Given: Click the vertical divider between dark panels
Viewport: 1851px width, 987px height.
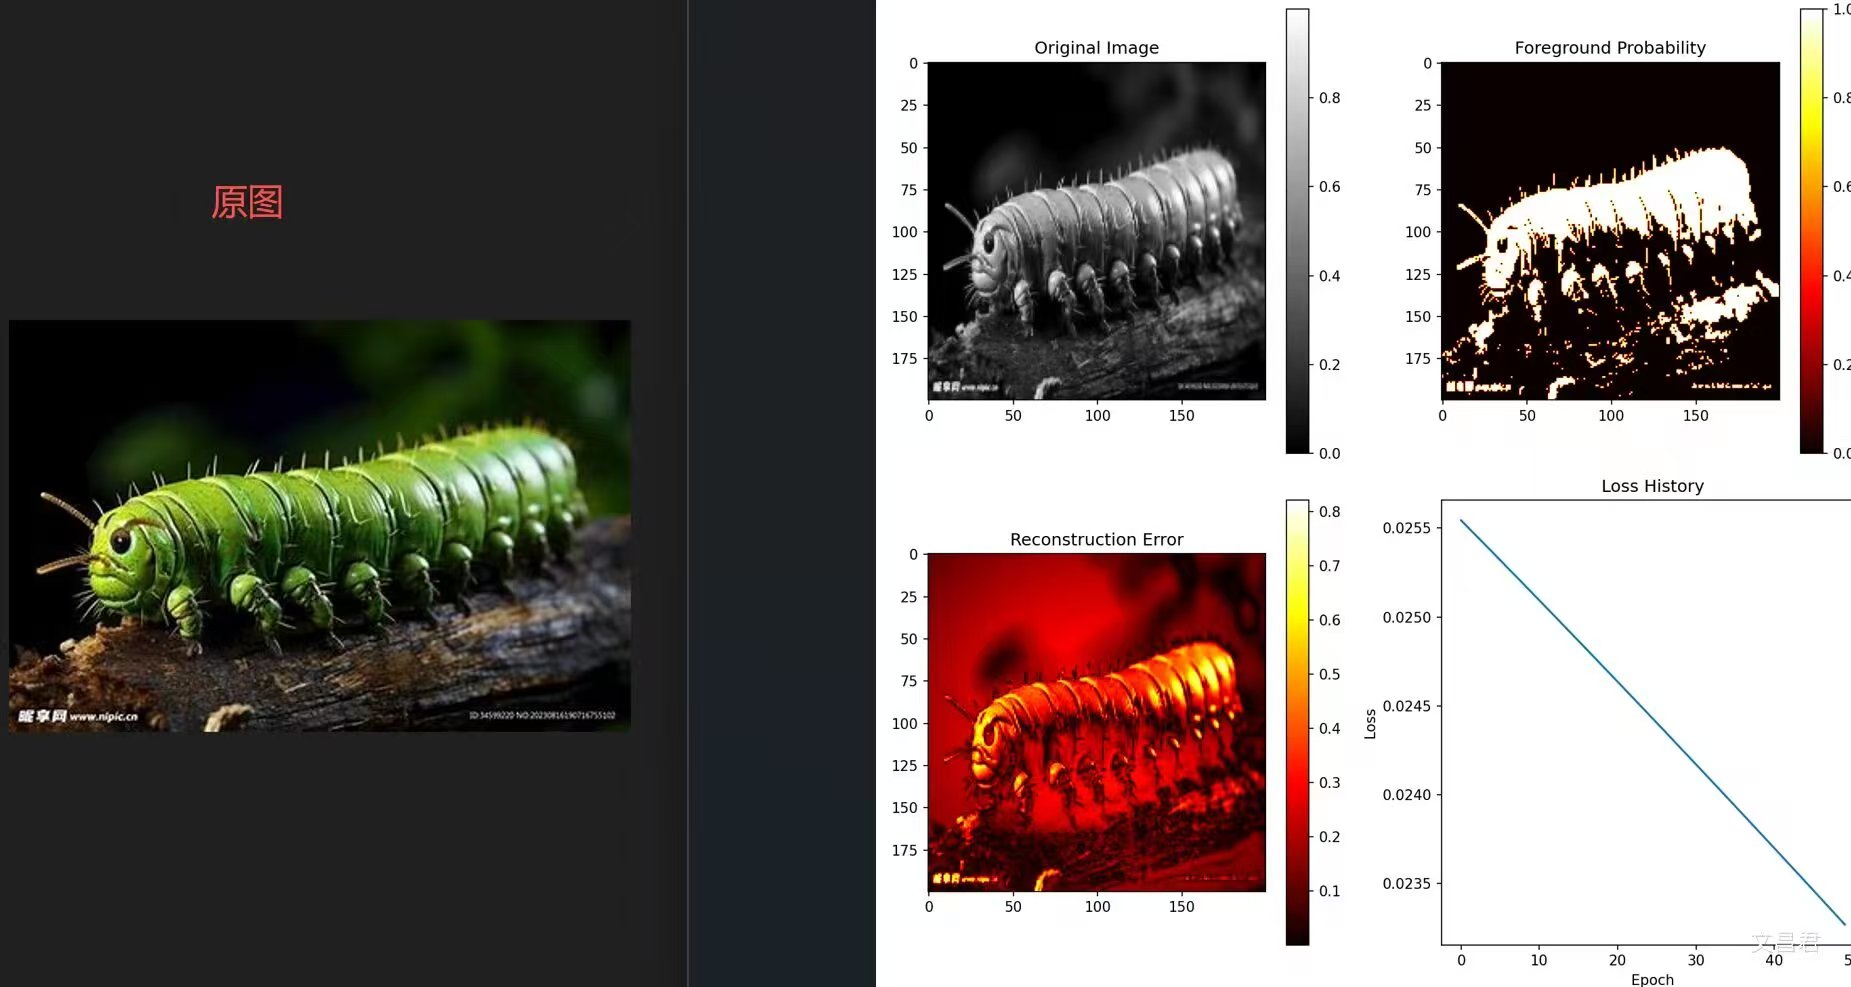Looking at the screenshot, I should point(688,493).
